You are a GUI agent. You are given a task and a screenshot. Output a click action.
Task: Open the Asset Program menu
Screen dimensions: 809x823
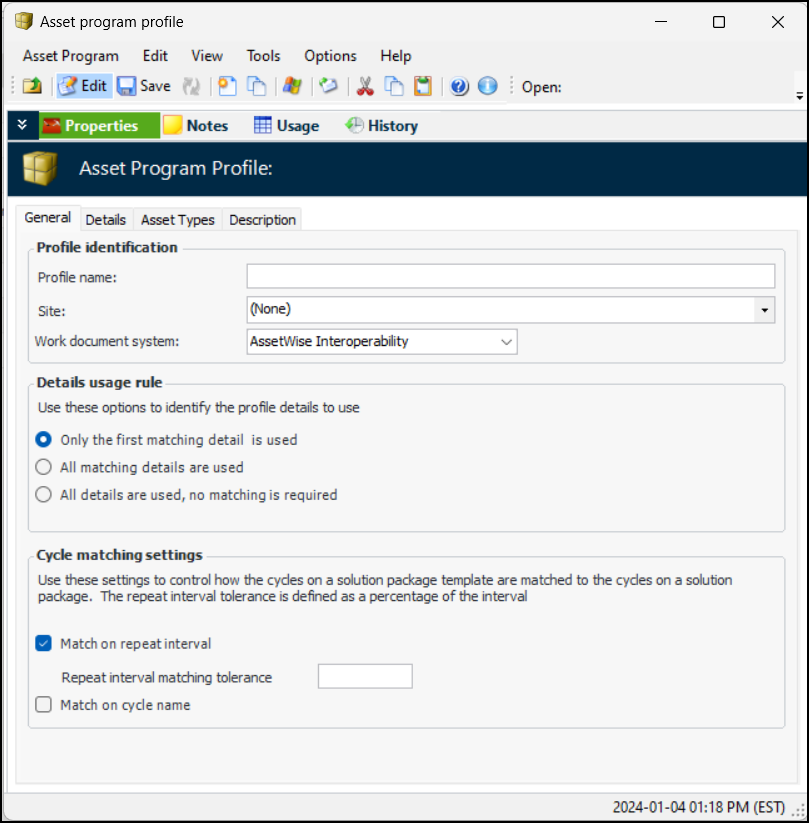pos(71,56)
